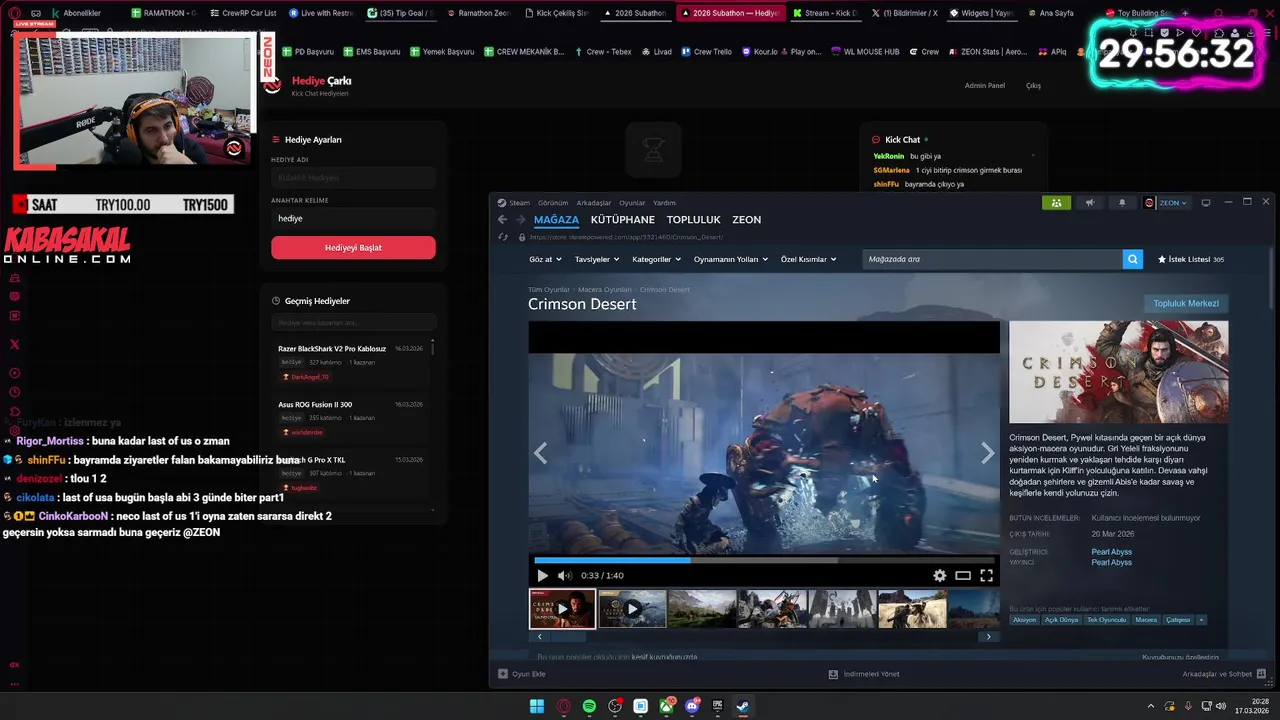Switch to the TOPLULUK tab
Screen dimensions: 1280x720
point(693,220)
